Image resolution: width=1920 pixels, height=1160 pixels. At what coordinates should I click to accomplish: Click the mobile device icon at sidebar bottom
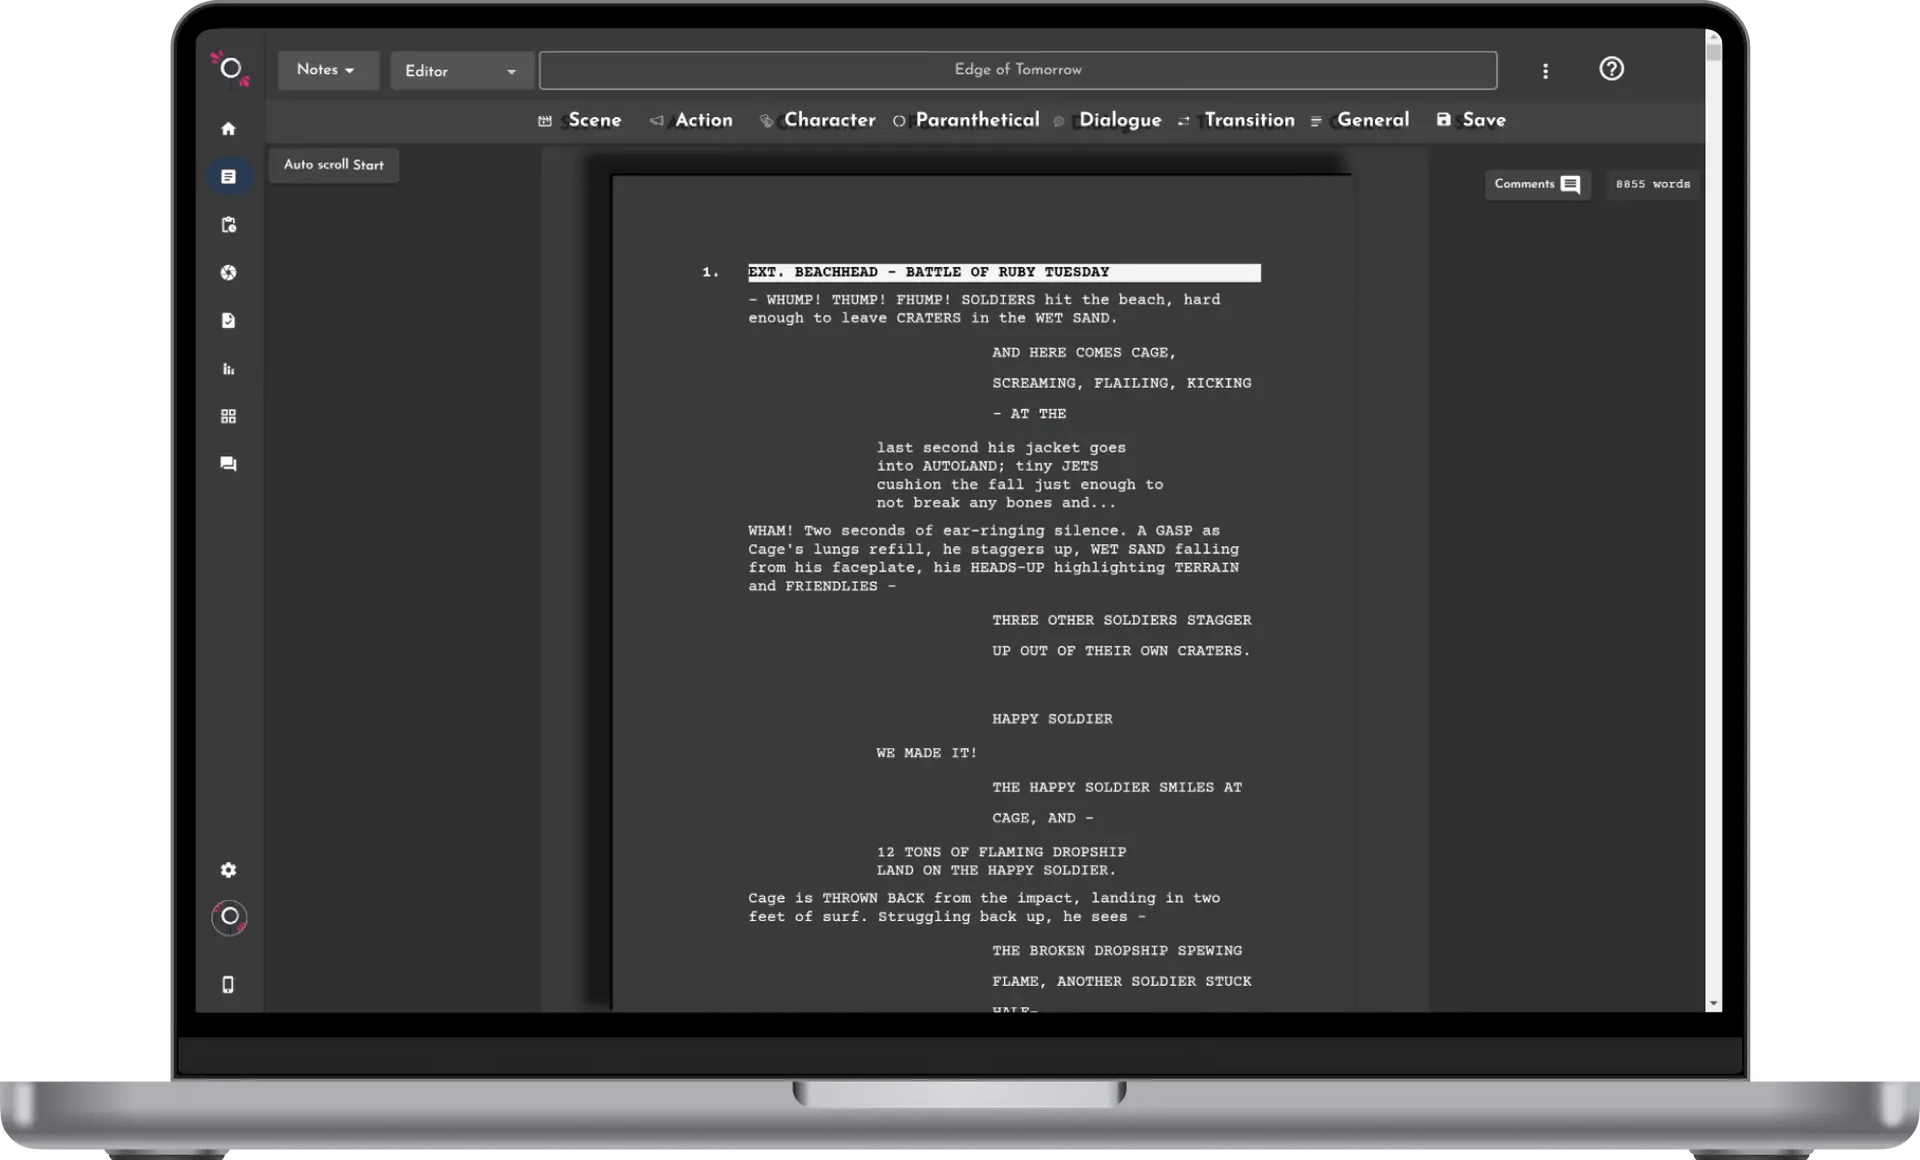point(228,985)
